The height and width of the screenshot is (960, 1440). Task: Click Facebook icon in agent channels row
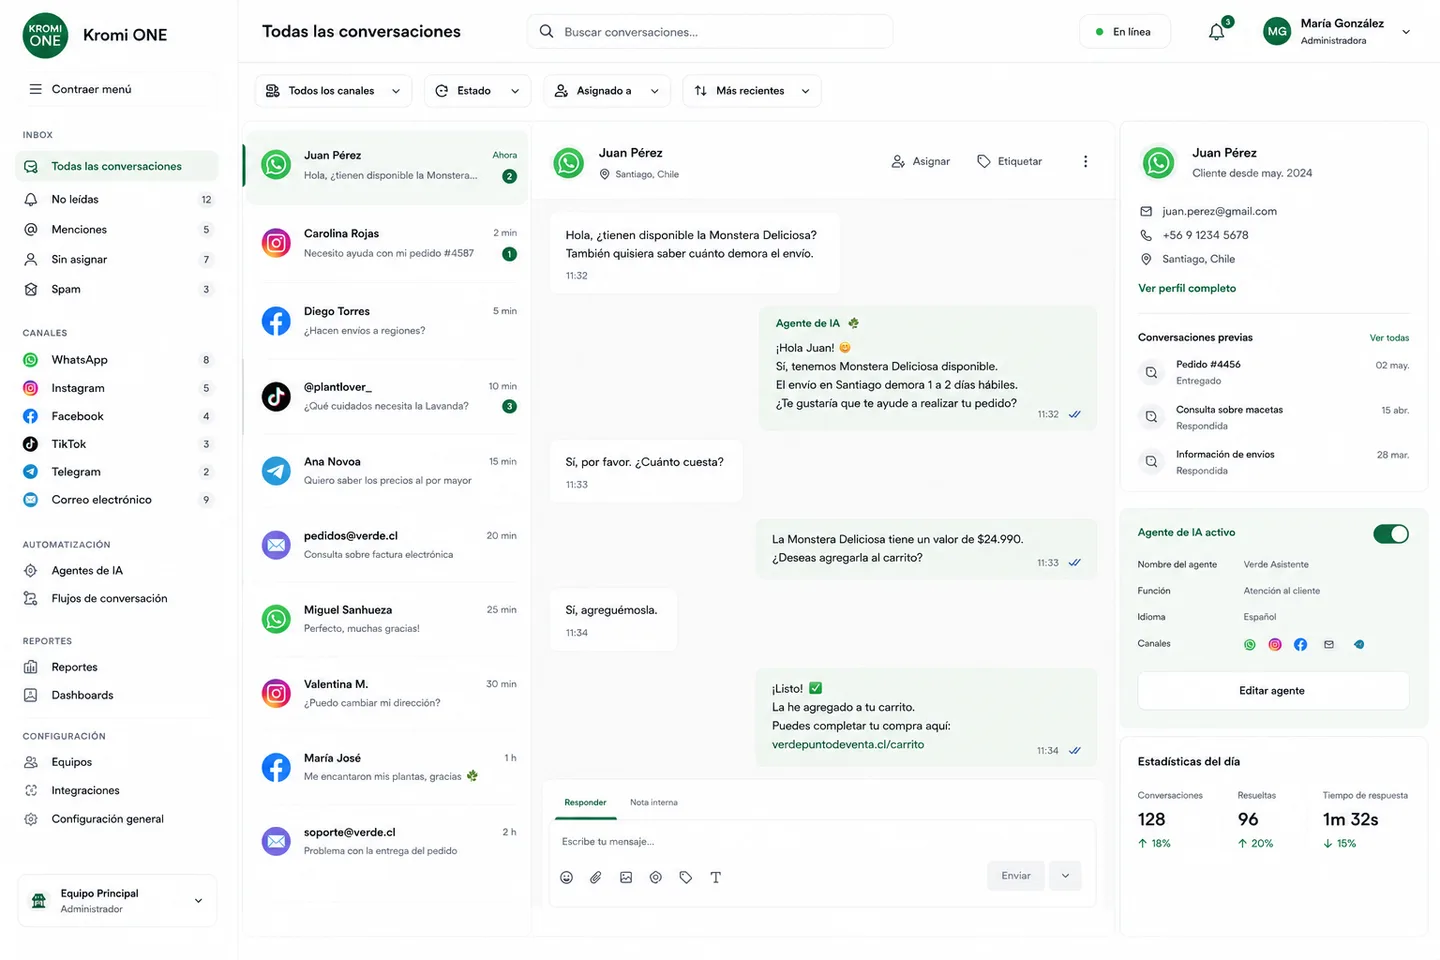(1300, 645)
